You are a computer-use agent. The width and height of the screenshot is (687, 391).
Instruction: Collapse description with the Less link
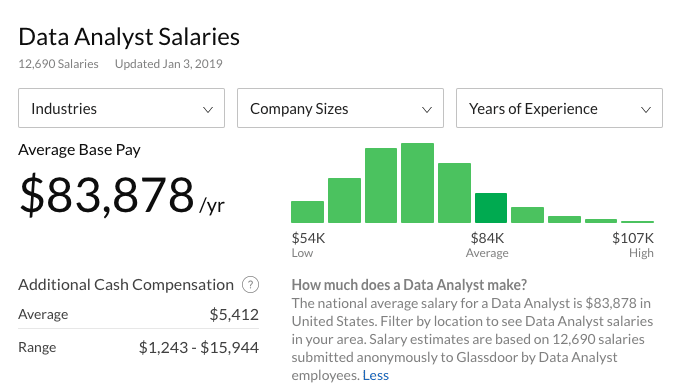pos(375,375)
